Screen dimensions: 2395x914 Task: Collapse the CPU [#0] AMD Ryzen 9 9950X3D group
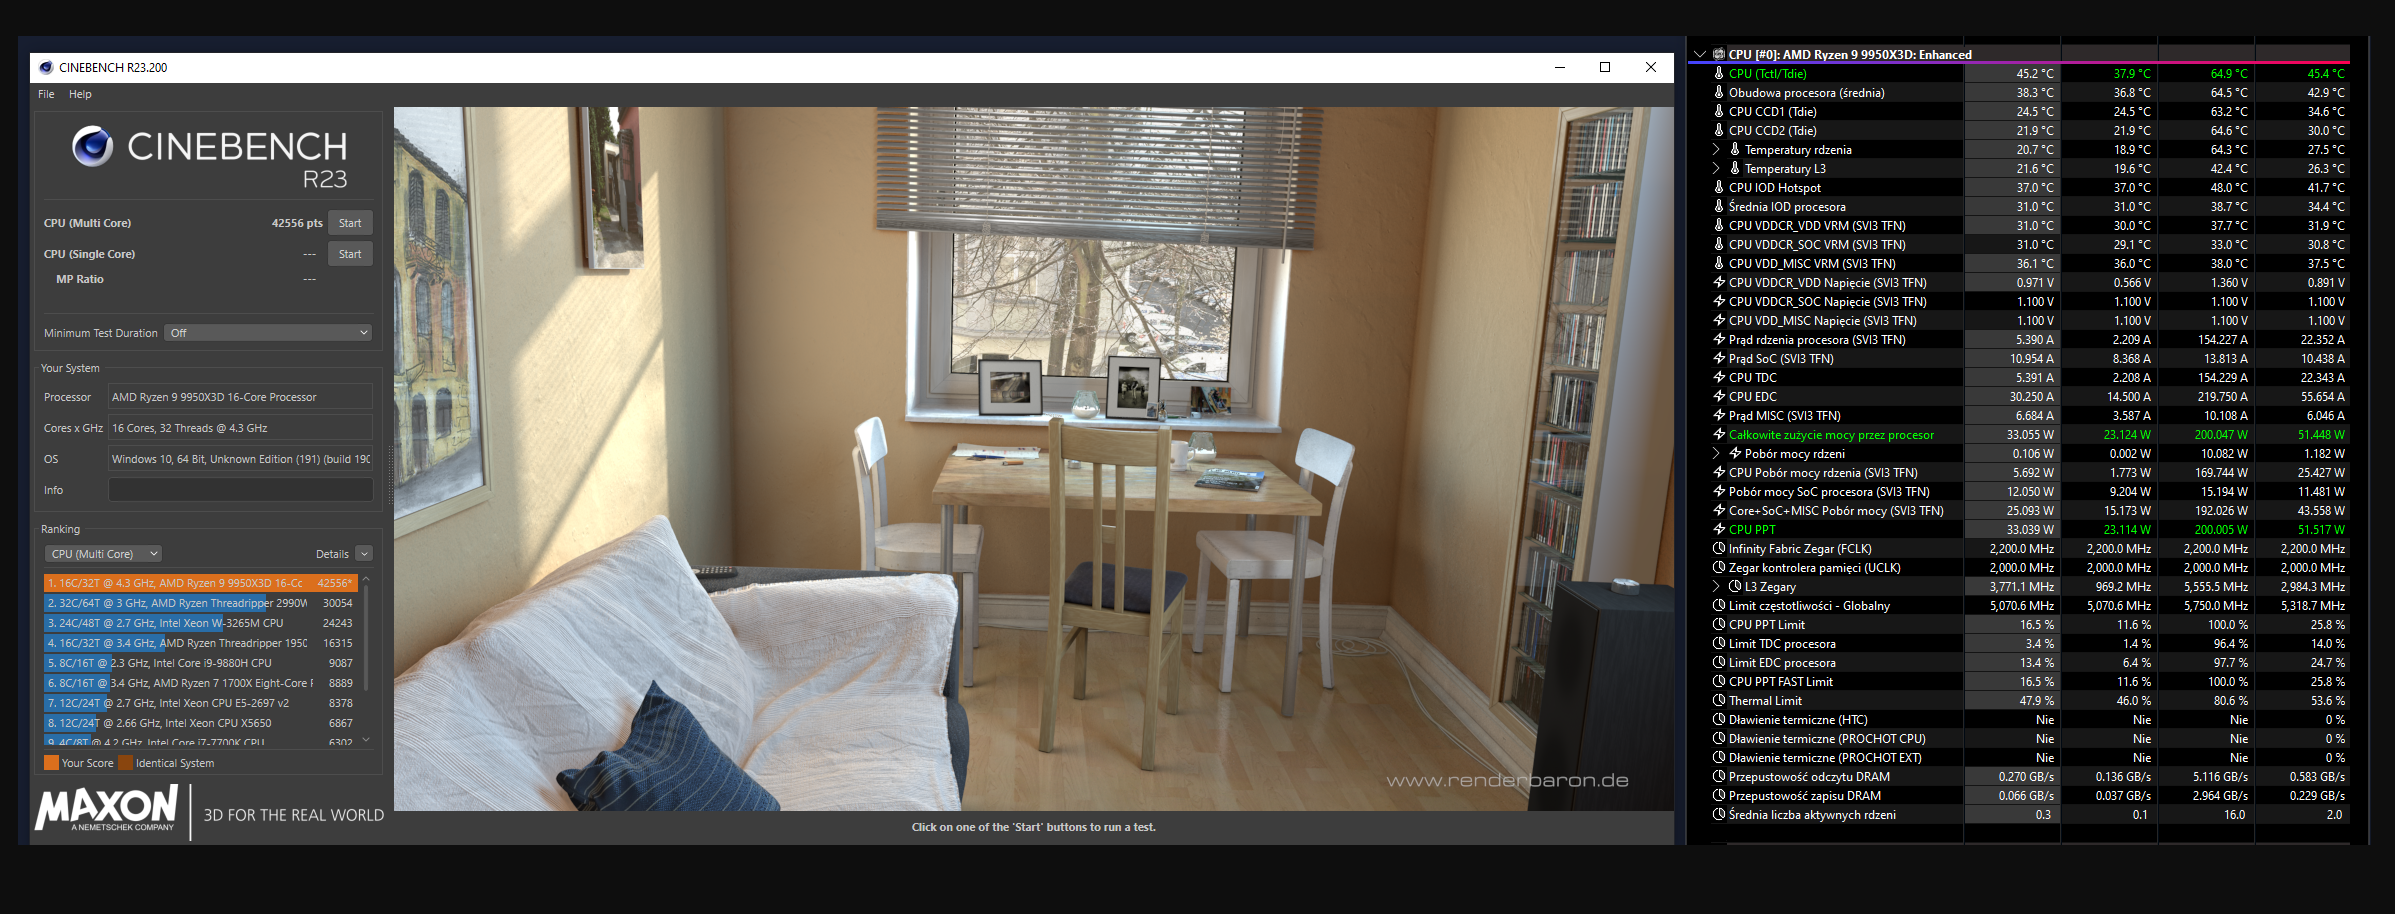(x=1700, y=54)
